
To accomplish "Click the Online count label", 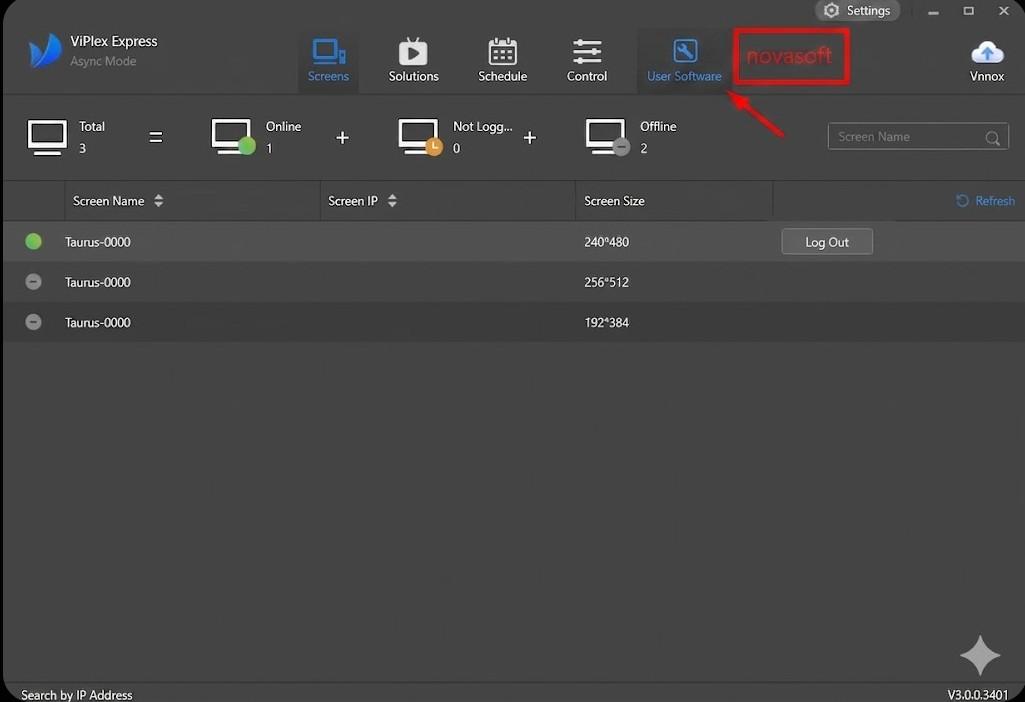I will point(283,126).
